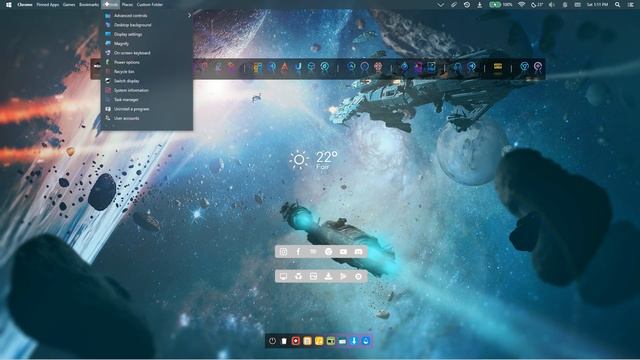The width and height of the screenshot is (640, 360).
Task: Open Facebook from the social launcher bar
Action: pos(298,252)
